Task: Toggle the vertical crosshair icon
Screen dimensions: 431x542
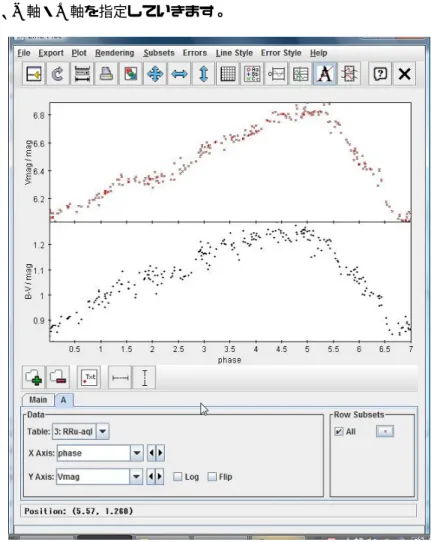Action: tap(300, 74)
